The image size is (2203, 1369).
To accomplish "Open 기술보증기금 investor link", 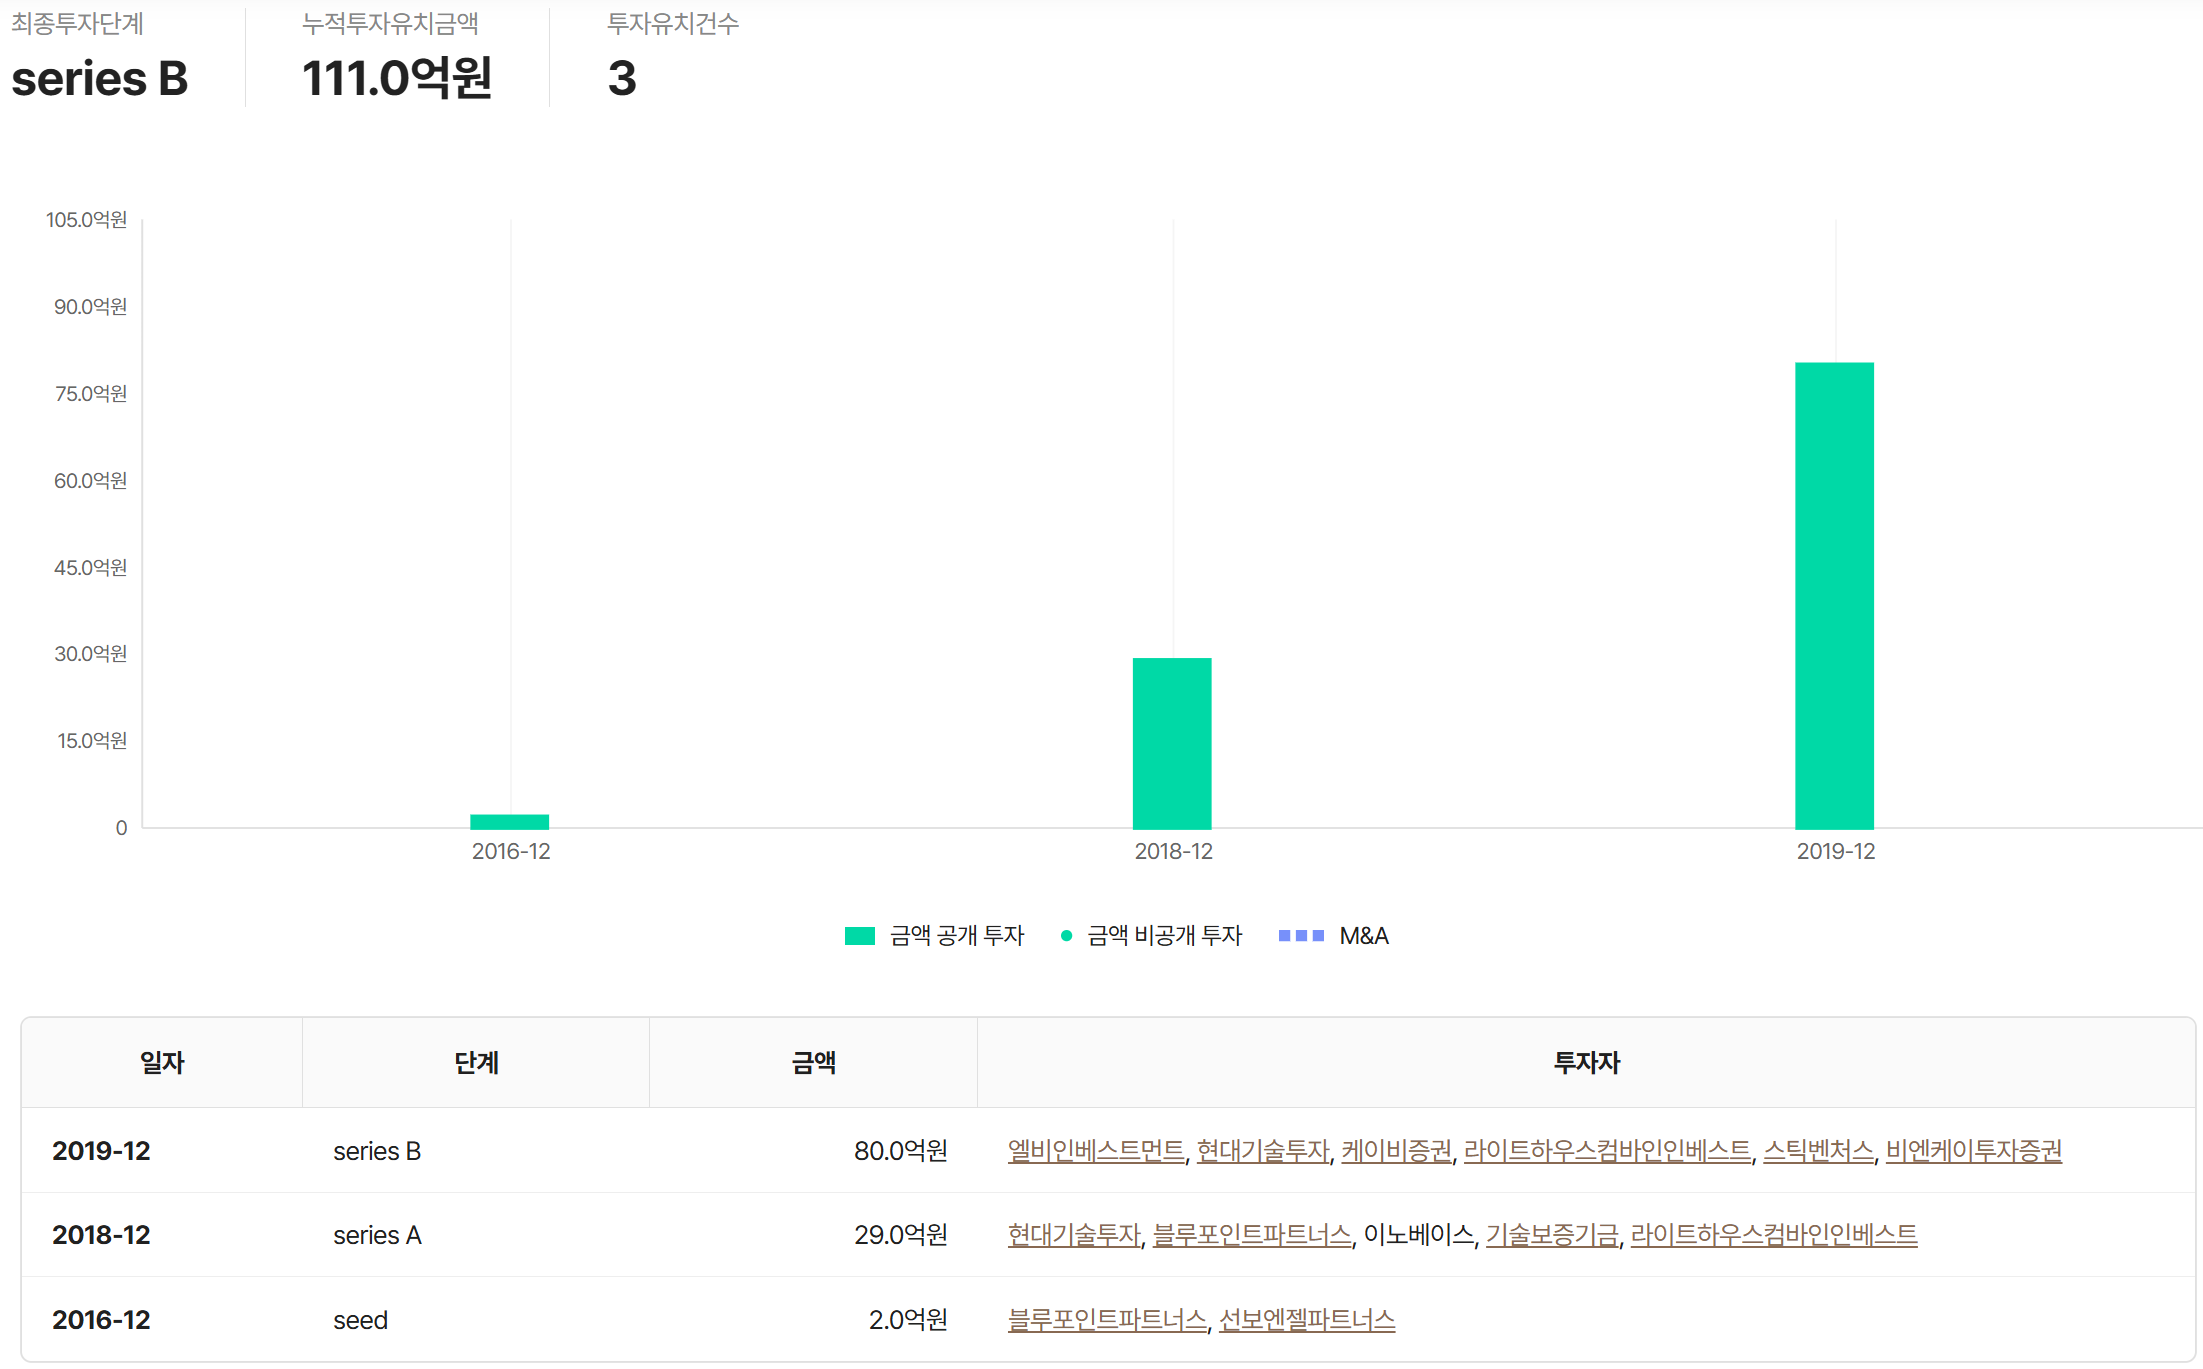I will click(1551, 1235).
